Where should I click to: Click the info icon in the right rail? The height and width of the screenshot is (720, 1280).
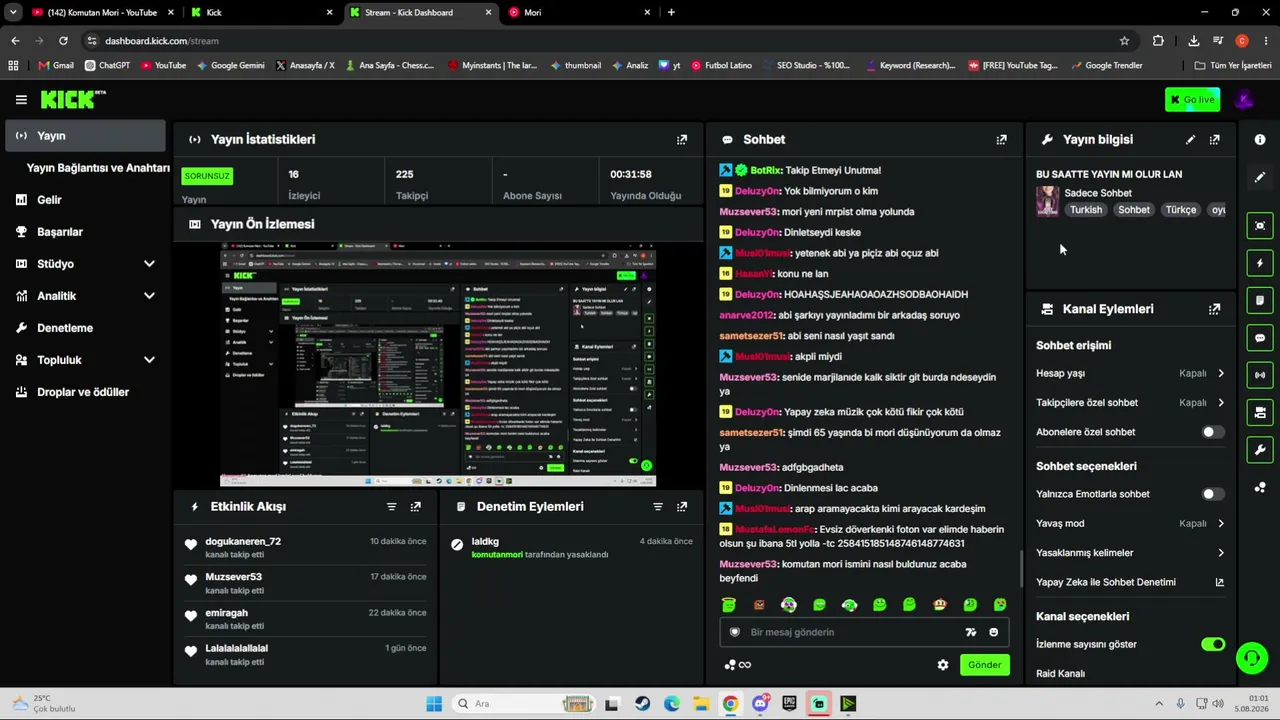click(1260, 140)
